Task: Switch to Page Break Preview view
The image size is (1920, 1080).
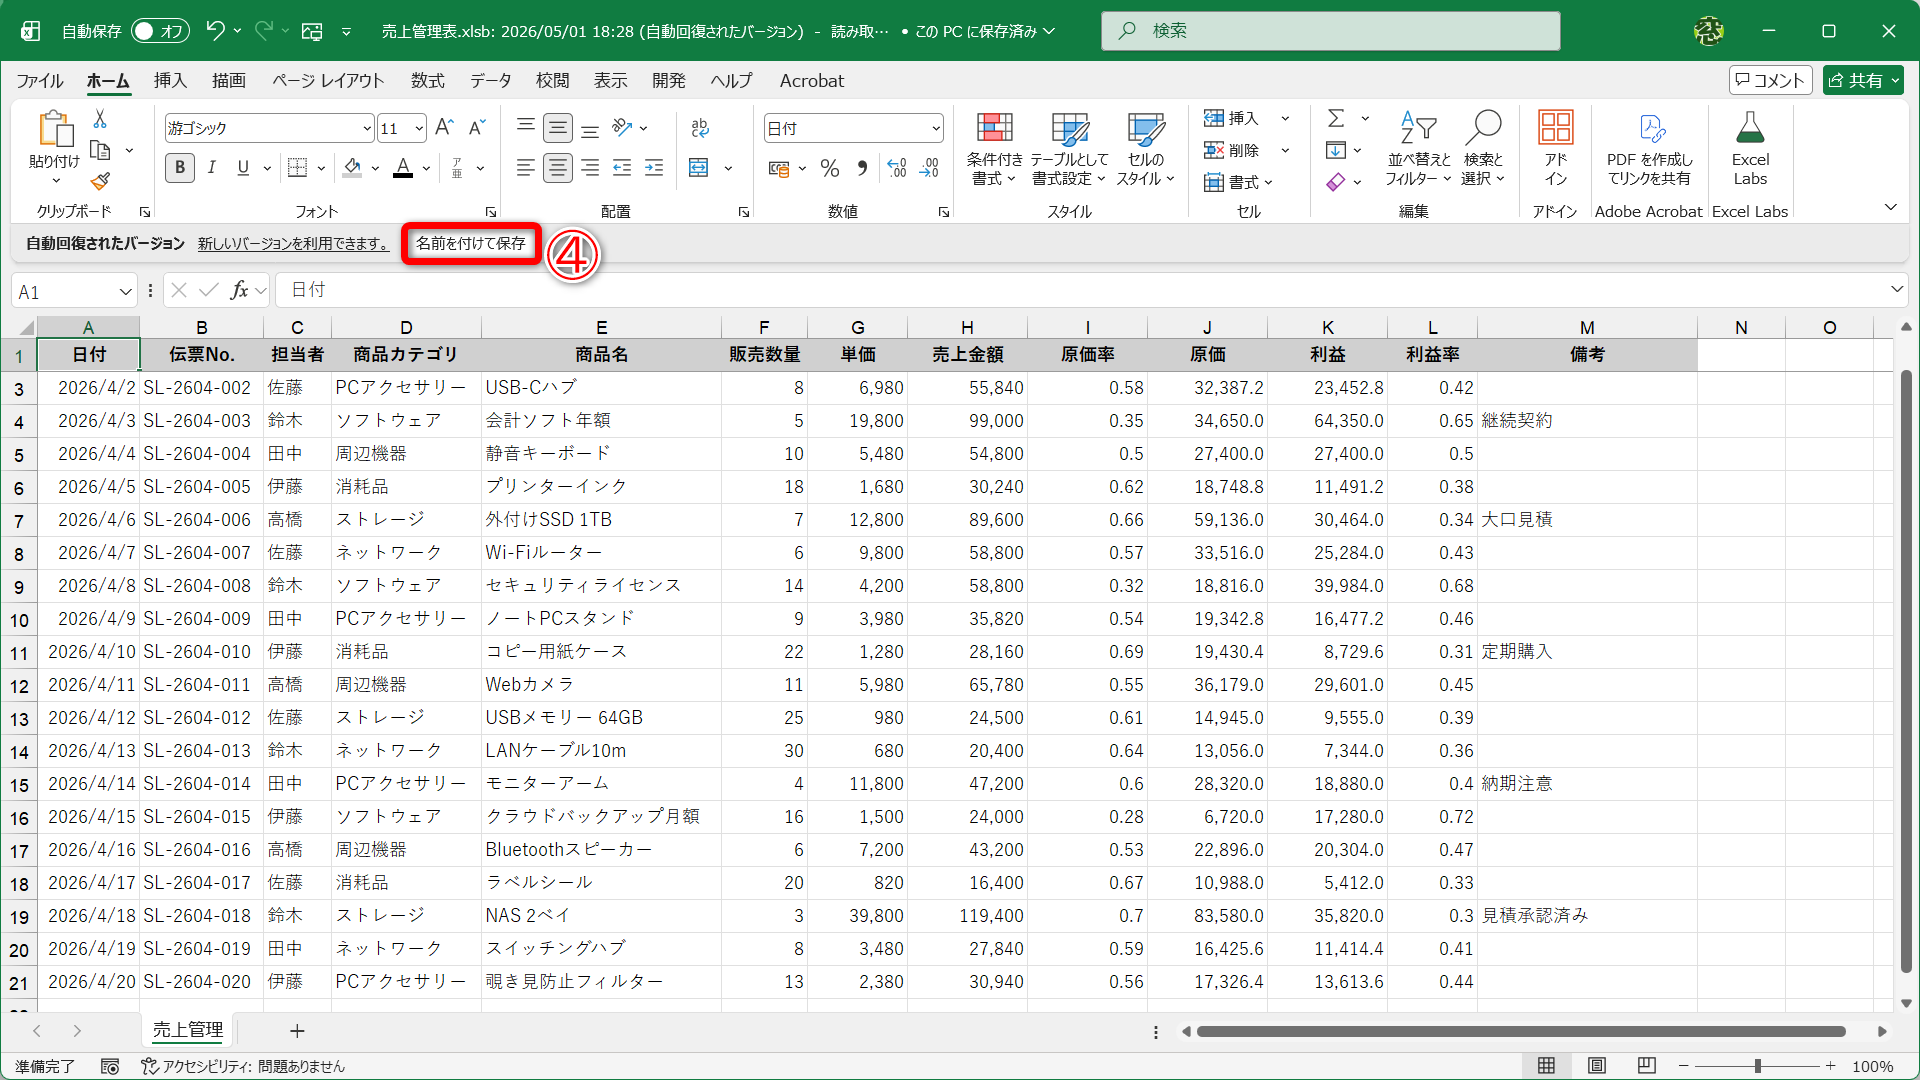Action: (1647, 1066)
